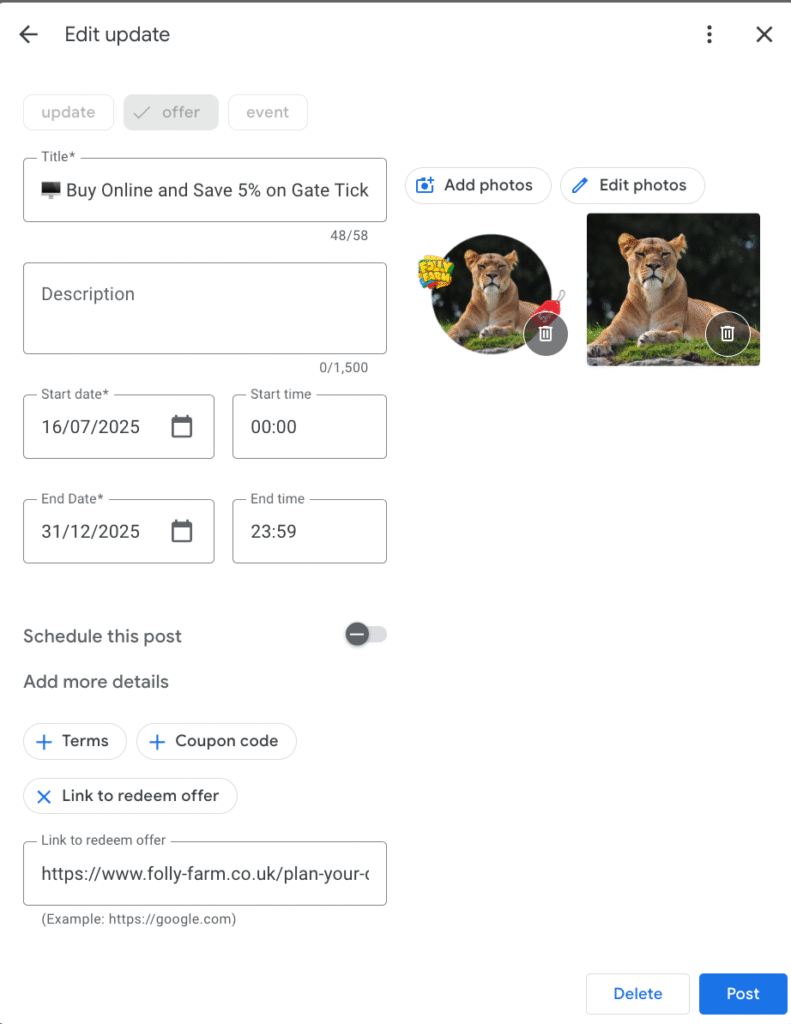Click the Add photos button

478,185
